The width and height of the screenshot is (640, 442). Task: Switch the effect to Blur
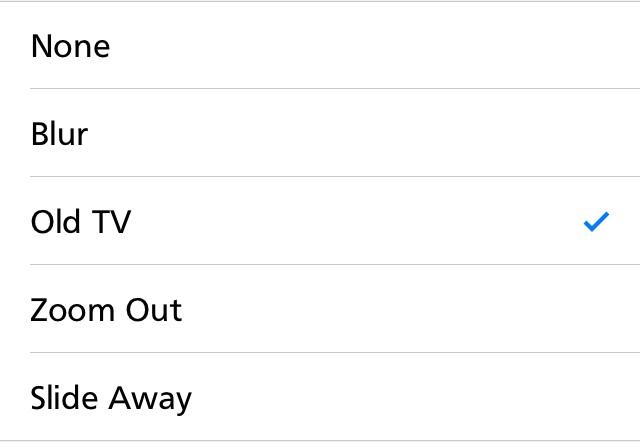click(320, 133)
